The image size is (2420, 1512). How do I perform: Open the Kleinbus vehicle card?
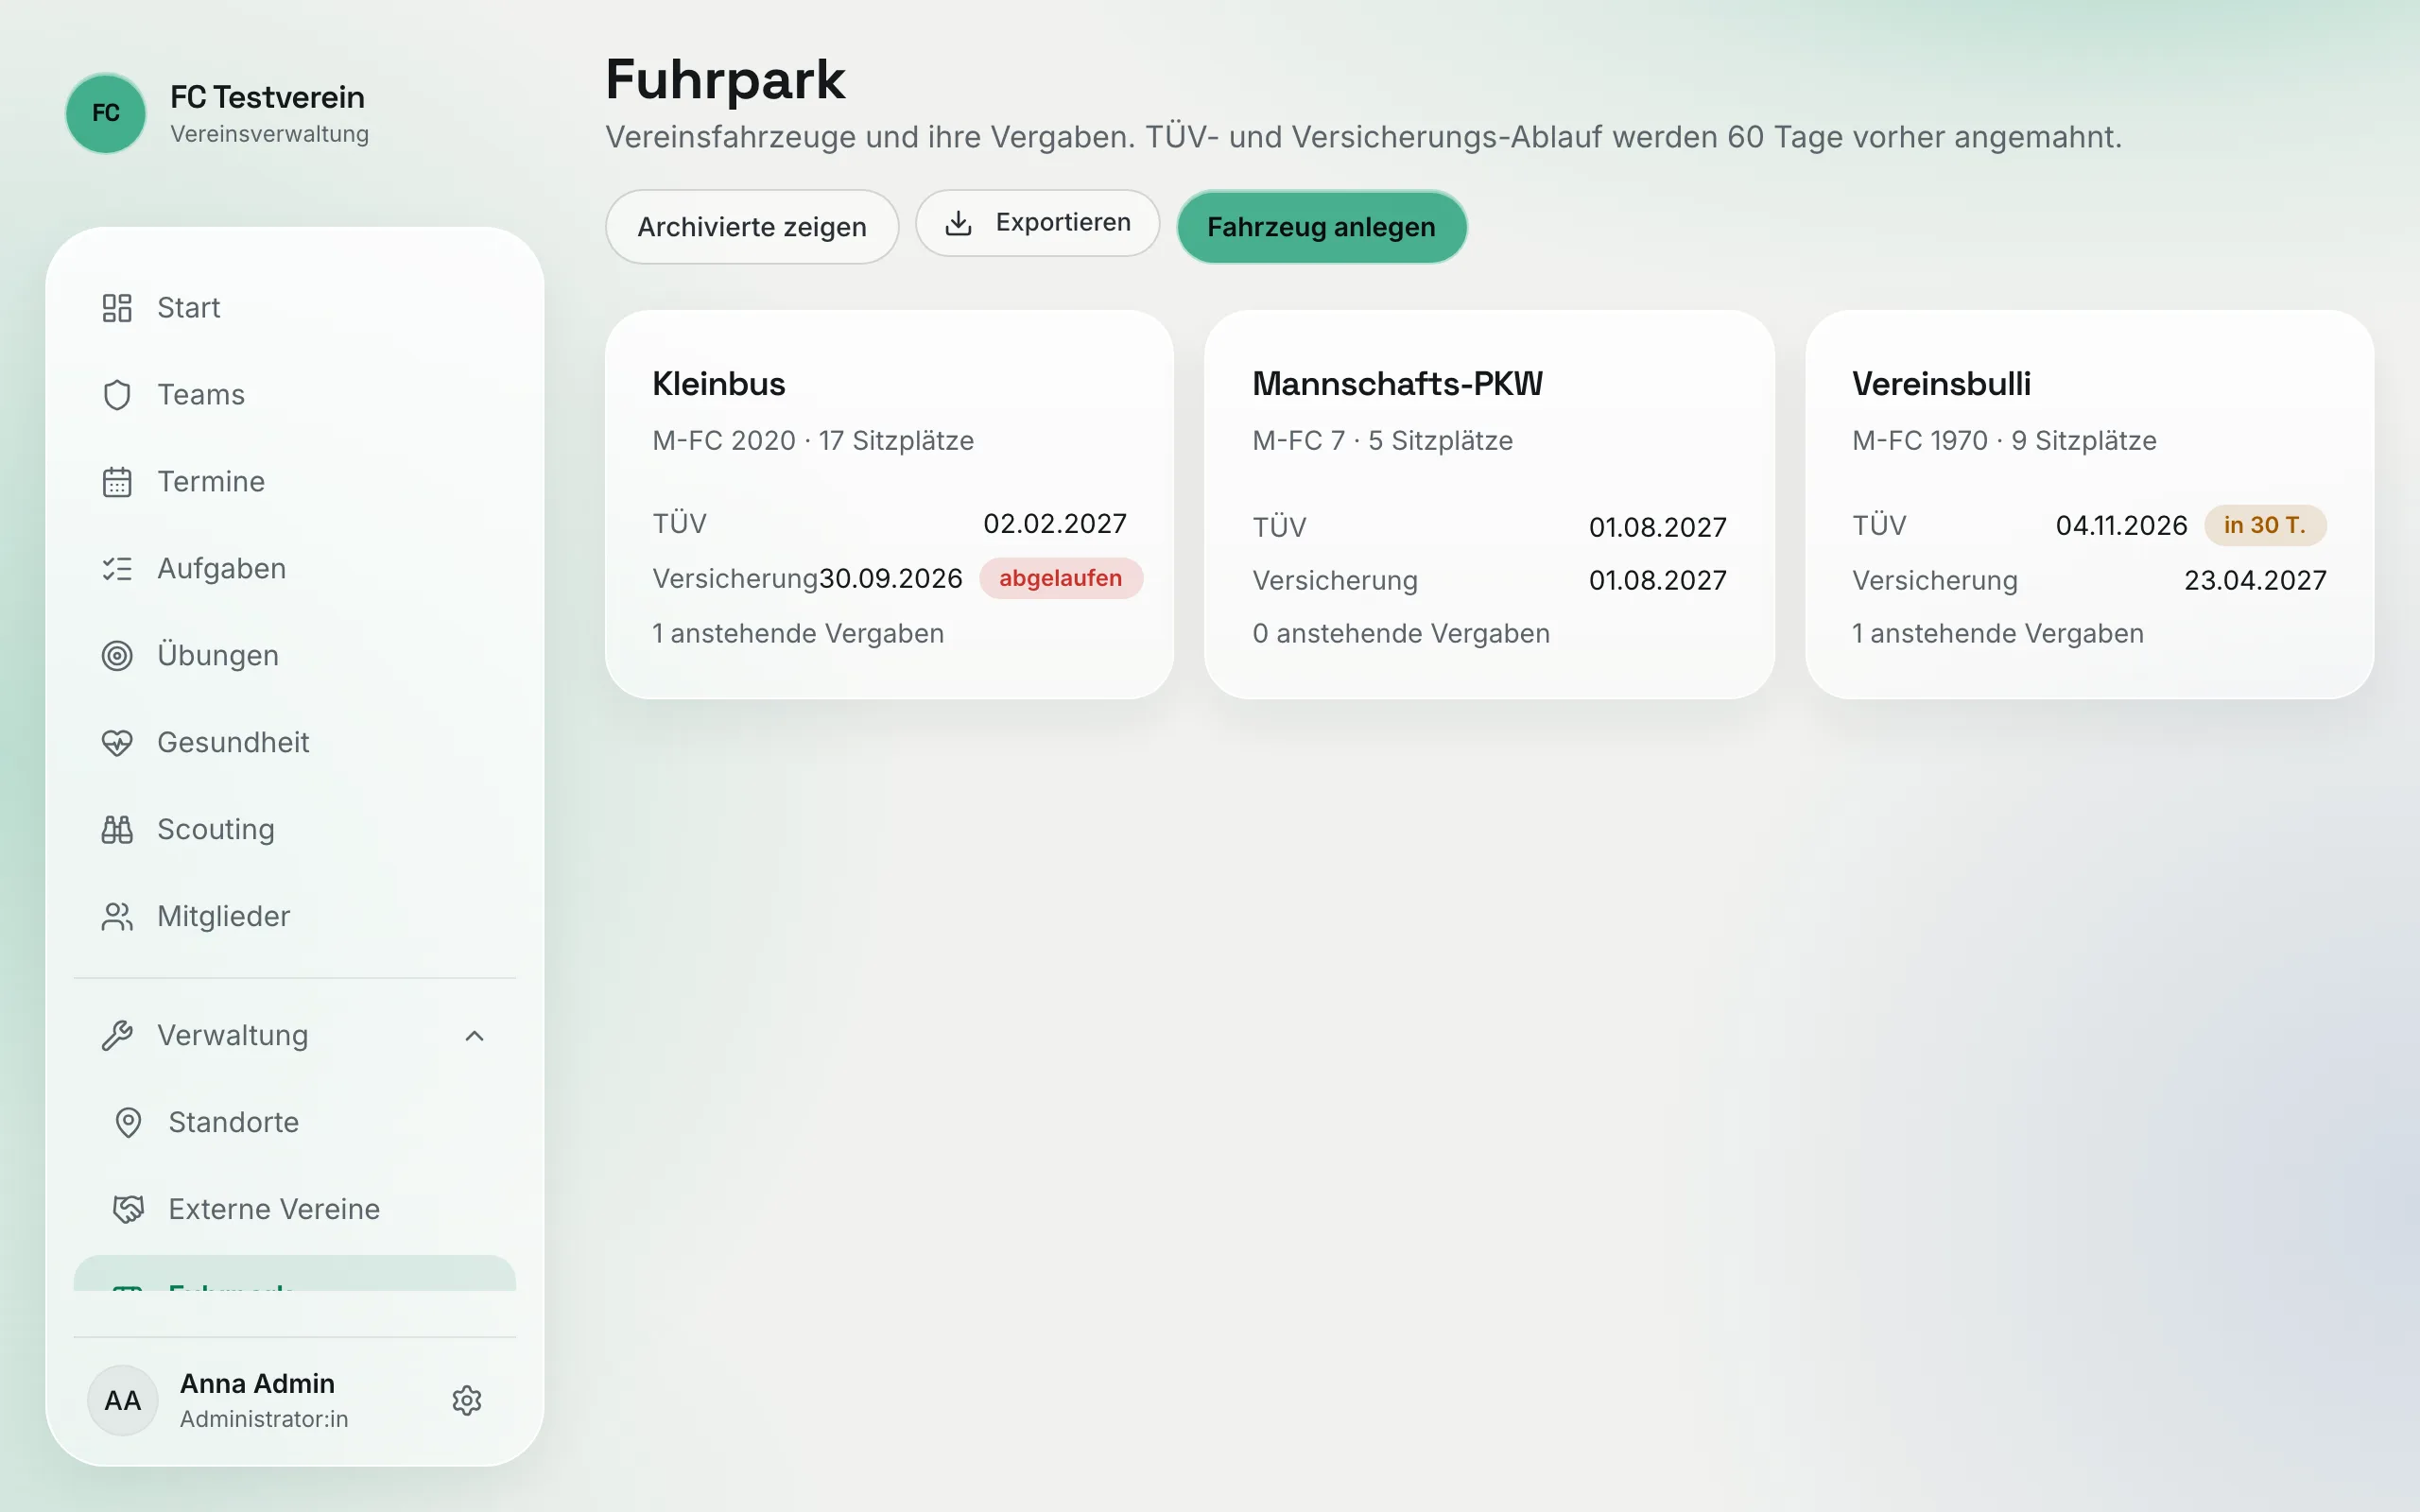point(889,504)
